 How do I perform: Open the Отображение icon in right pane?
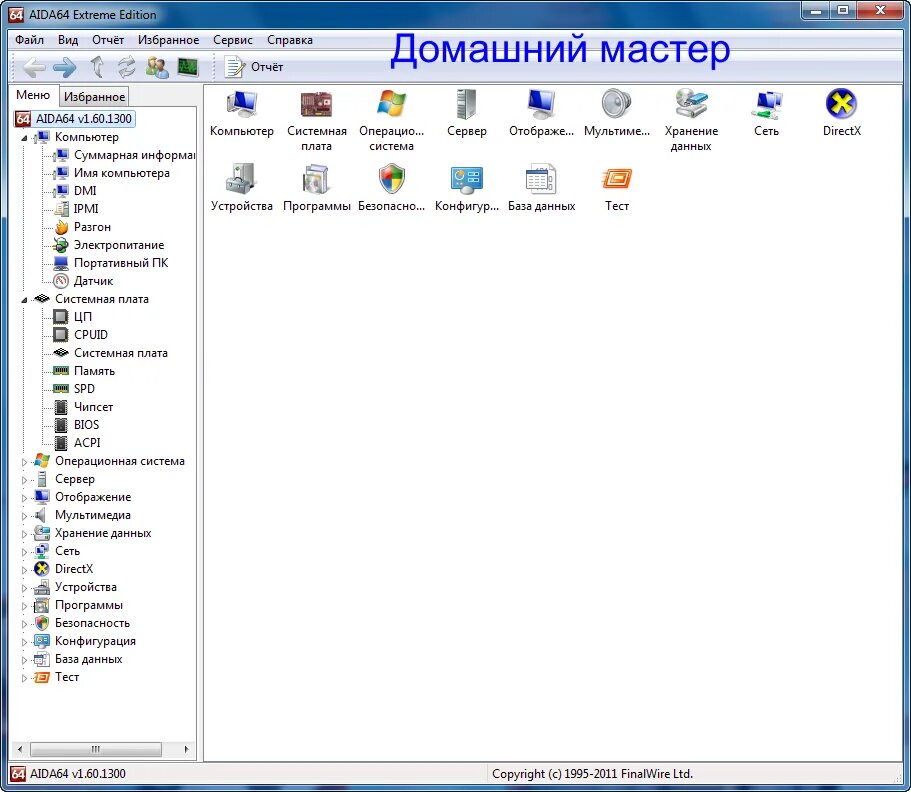[541, 105]
